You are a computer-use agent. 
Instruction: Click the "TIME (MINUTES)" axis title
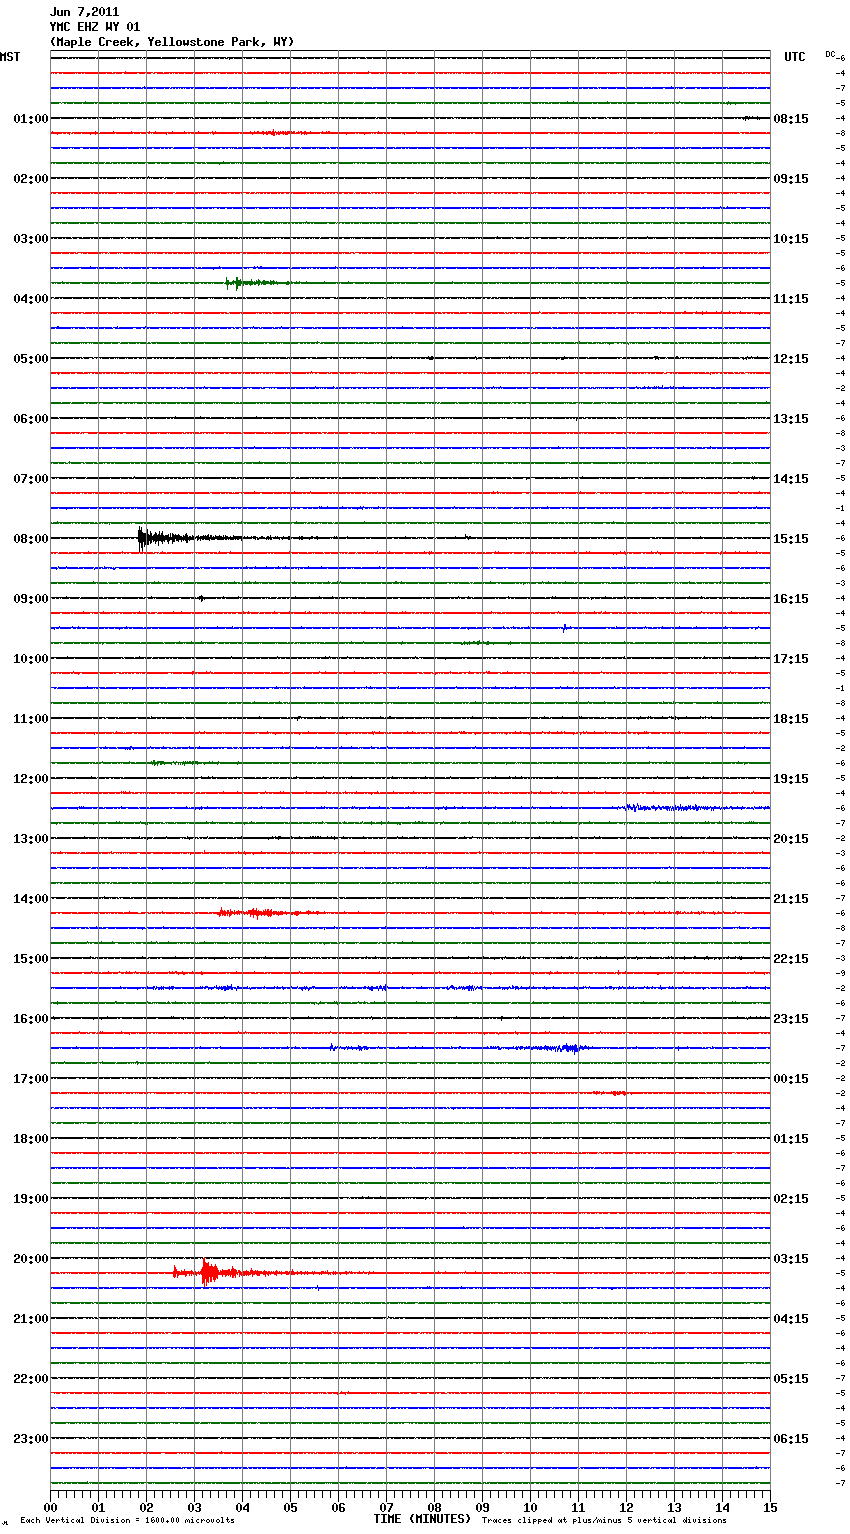(422, 1519)
